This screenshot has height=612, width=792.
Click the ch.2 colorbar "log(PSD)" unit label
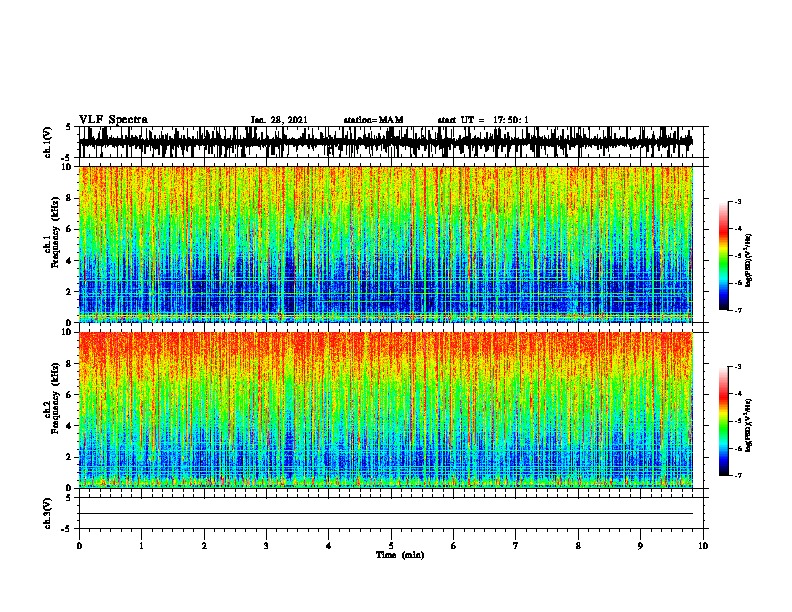749,425
